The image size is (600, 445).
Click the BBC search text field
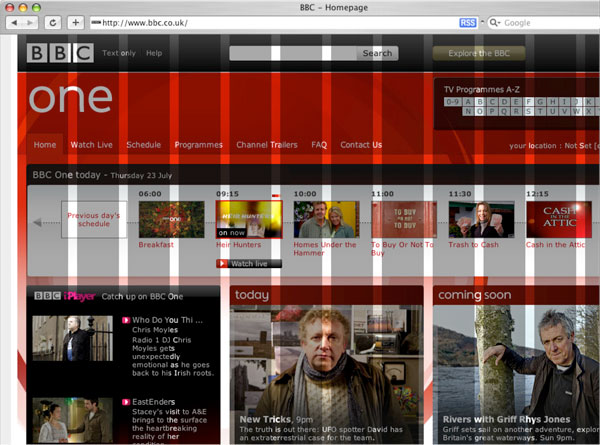pos(292,53)
